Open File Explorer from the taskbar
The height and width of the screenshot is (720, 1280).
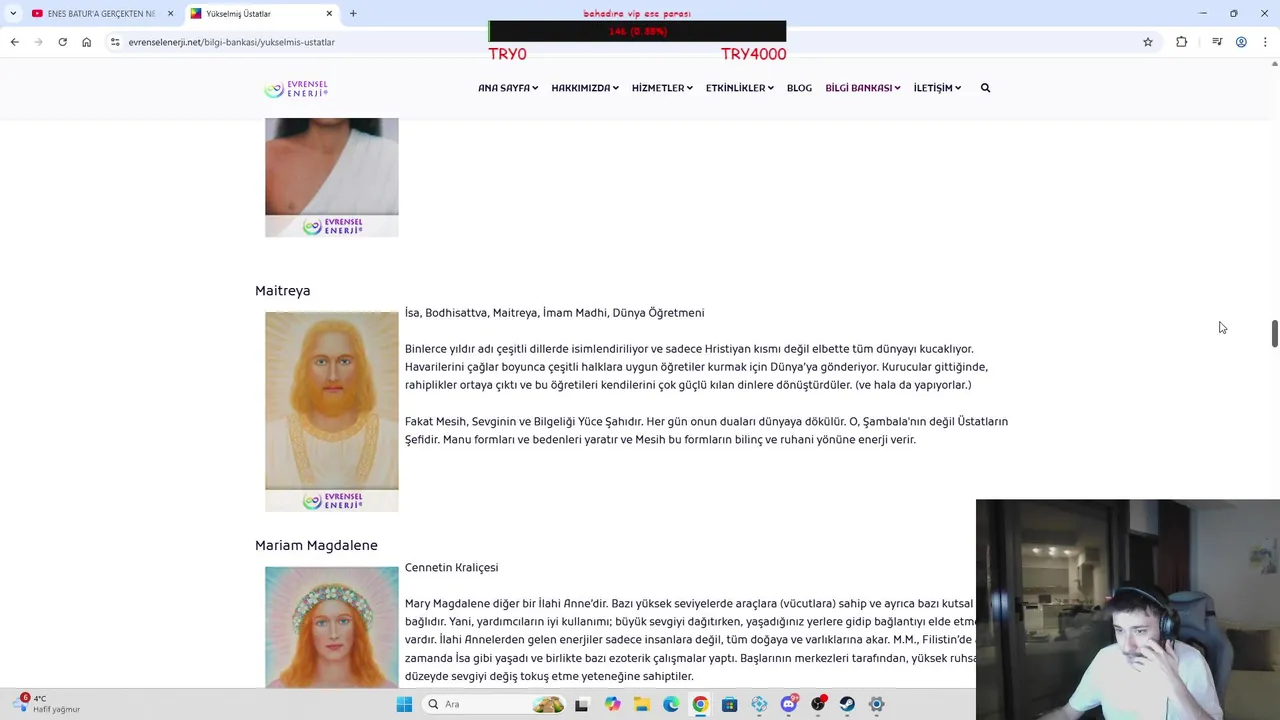[x=641, y=704]
